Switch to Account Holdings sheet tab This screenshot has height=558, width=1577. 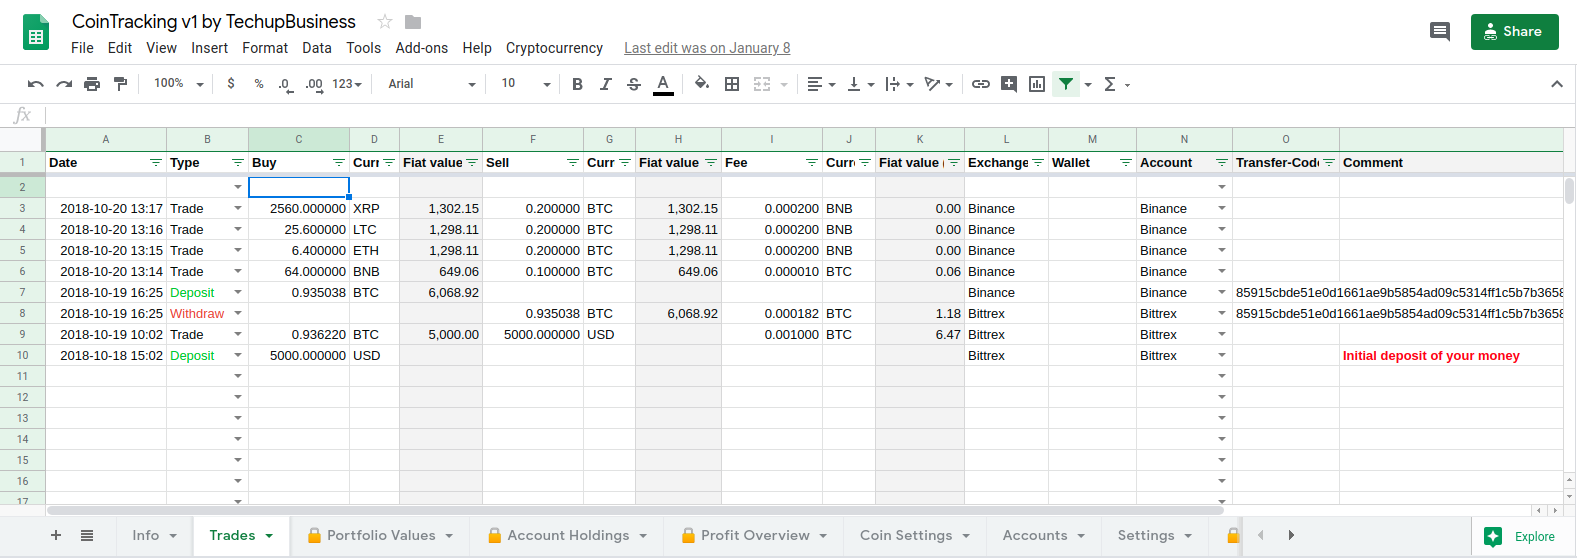(567, 535)
